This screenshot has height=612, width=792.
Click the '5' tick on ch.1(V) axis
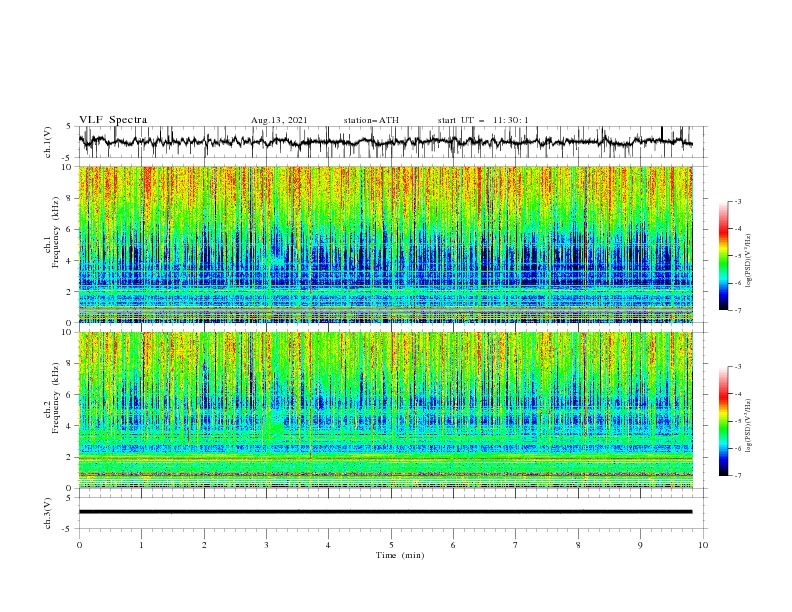70,127
